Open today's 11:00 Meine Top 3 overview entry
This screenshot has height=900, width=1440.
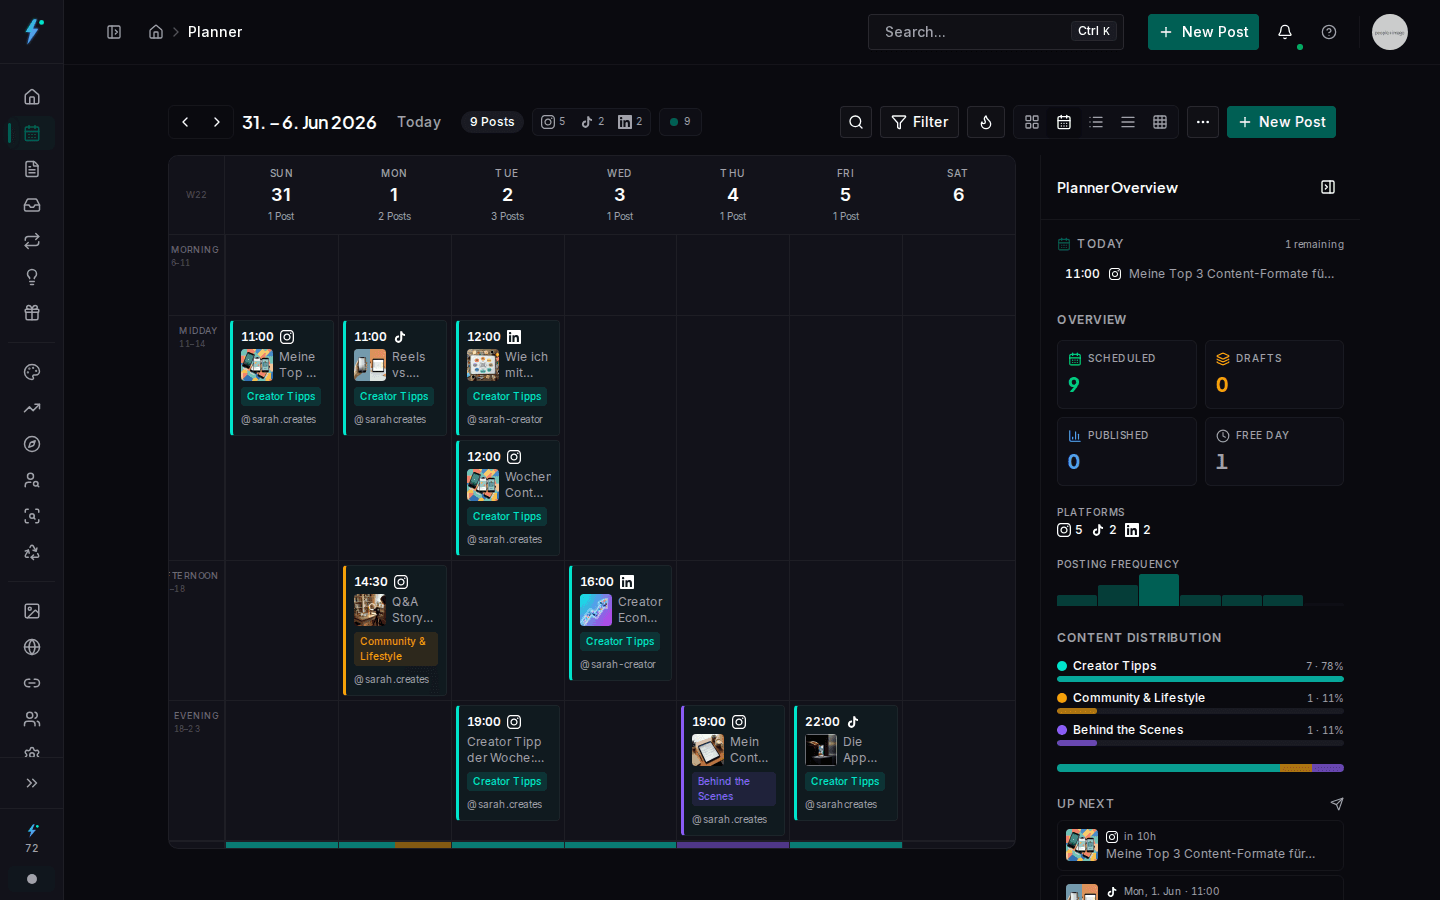click(1200, 274)
